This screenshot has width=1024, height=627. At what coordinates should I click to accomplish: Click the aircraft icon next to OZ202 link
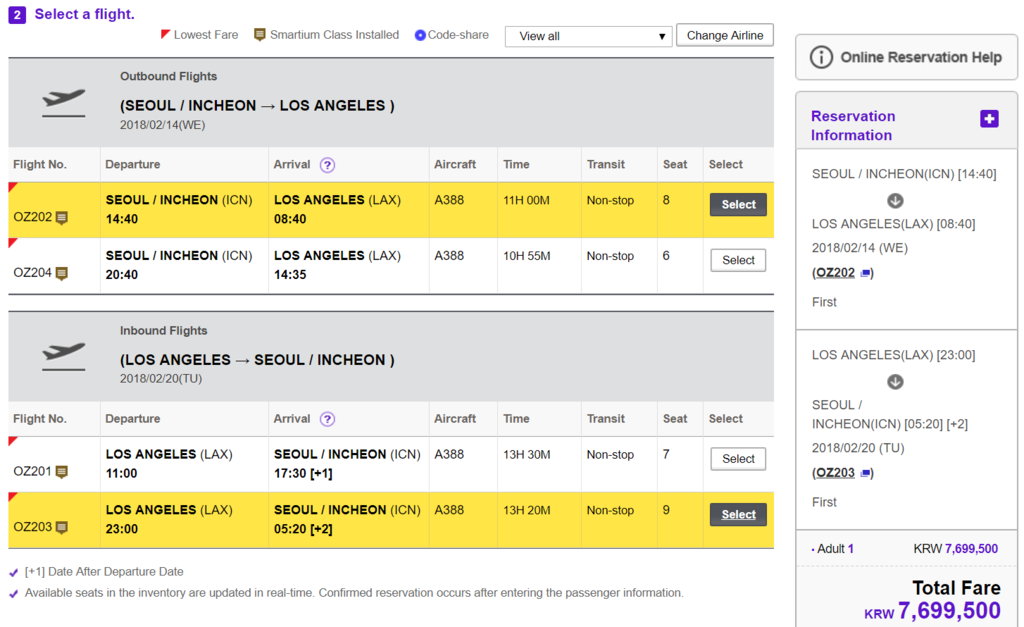[x=865, y=273]
